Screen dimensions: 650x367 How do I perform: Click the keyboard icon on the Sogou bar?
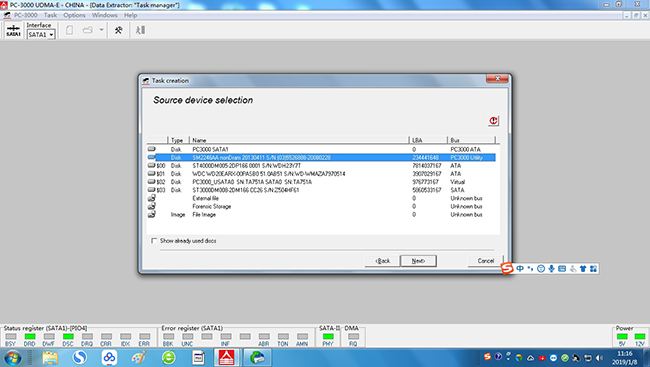tap(562, 269)
